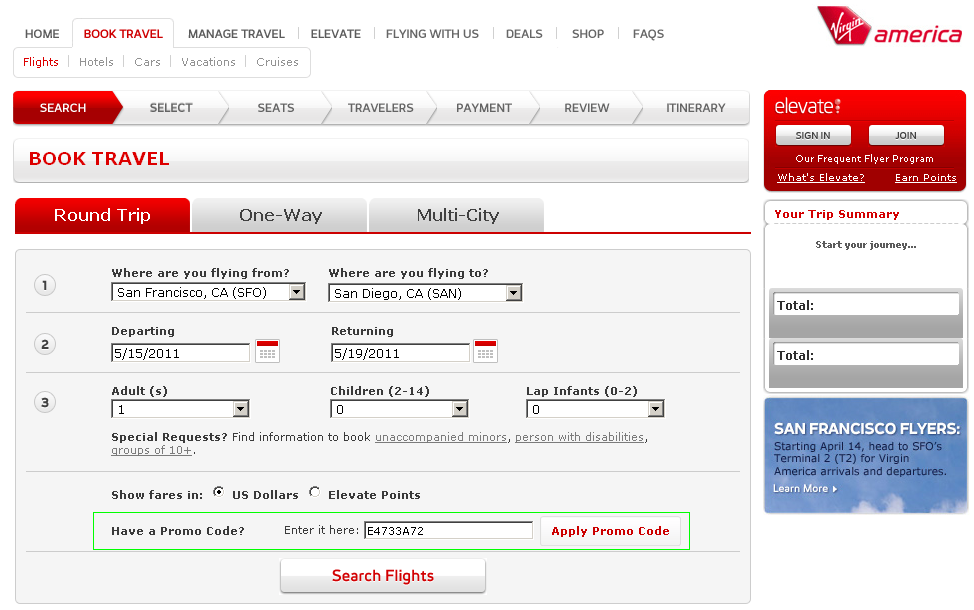Select the Cruises sub-tab
This screenshot has width=974, height=610.
tap(277, 62)
